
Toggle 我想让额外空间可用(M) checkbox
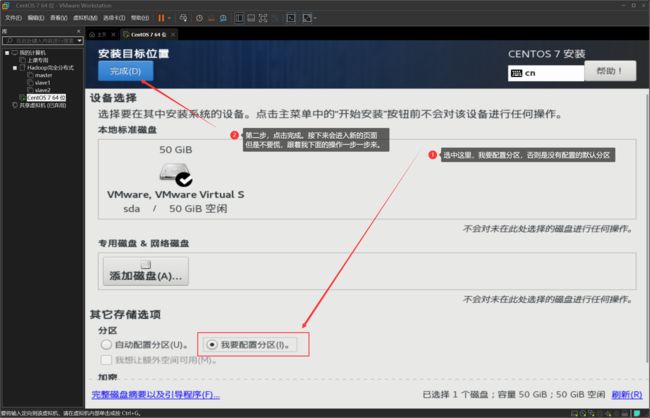pyautogui.click(x=106, y=360)
